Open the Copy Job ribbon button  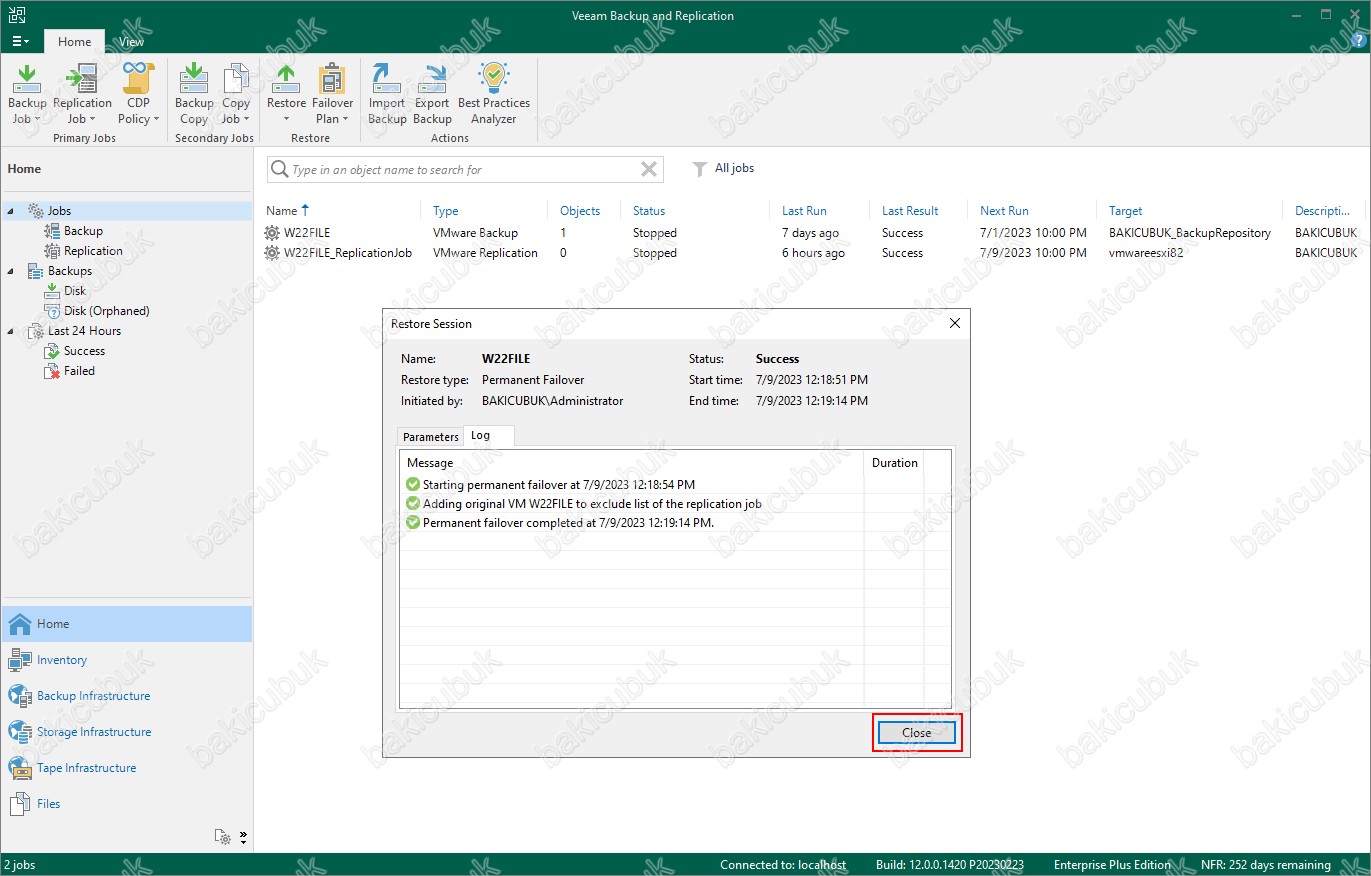236,94
